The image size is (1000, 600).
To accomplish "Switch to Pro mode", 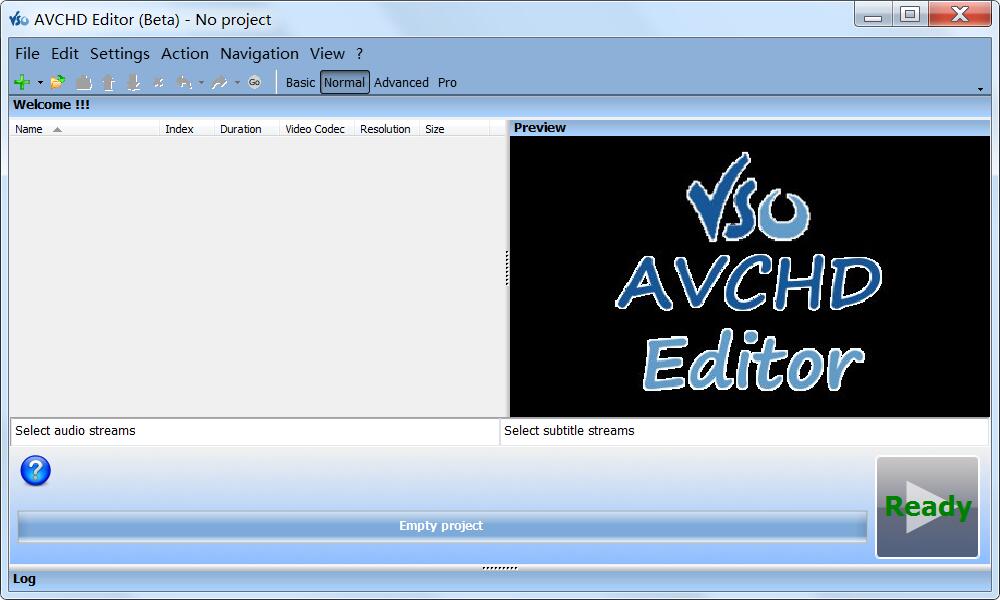I will pos(447,83).
